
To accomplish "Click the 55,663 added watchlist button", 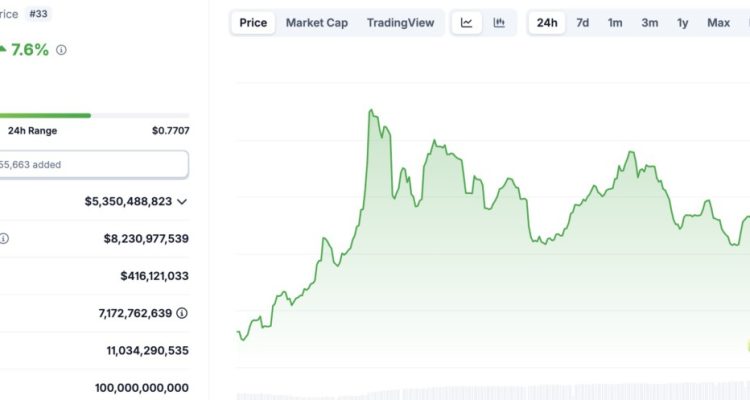I will point(94,165).
